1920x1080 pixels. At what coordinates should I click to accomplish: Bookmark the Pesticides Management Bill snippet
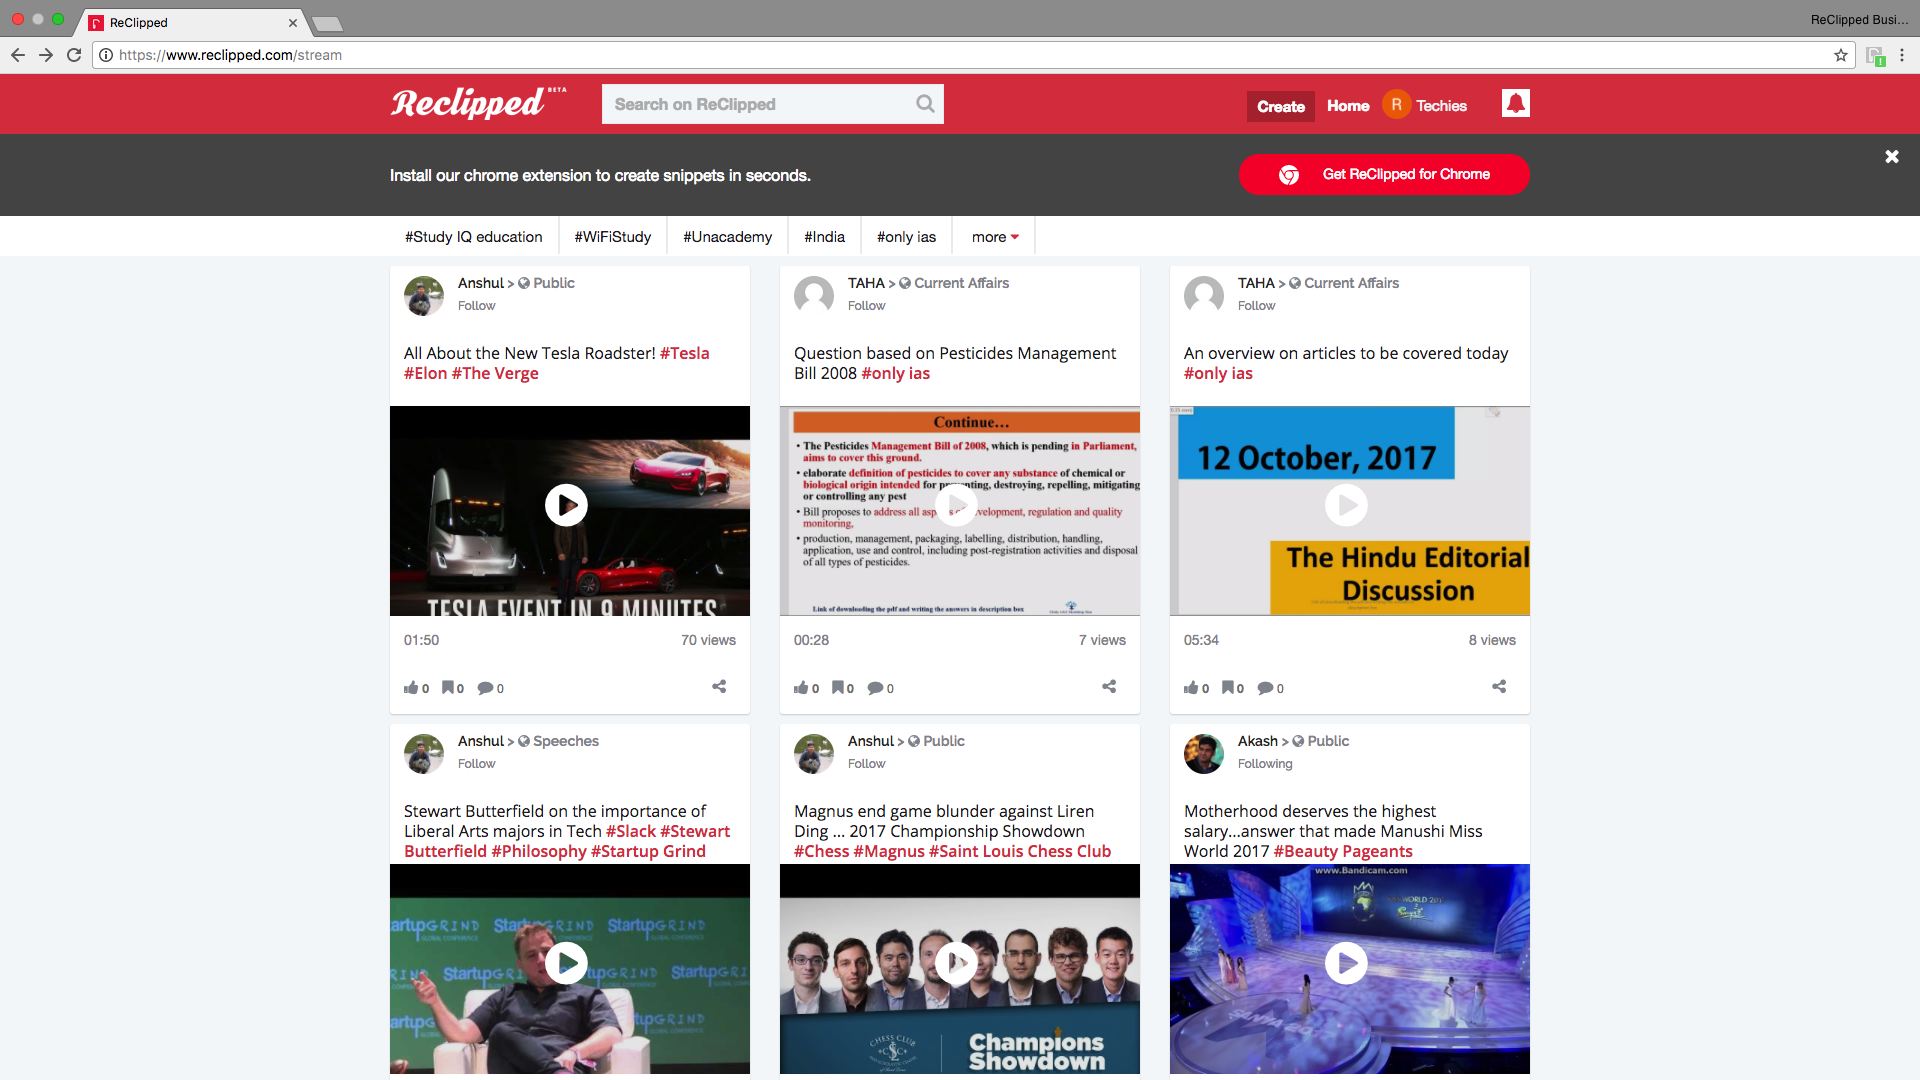click(842, 688)
